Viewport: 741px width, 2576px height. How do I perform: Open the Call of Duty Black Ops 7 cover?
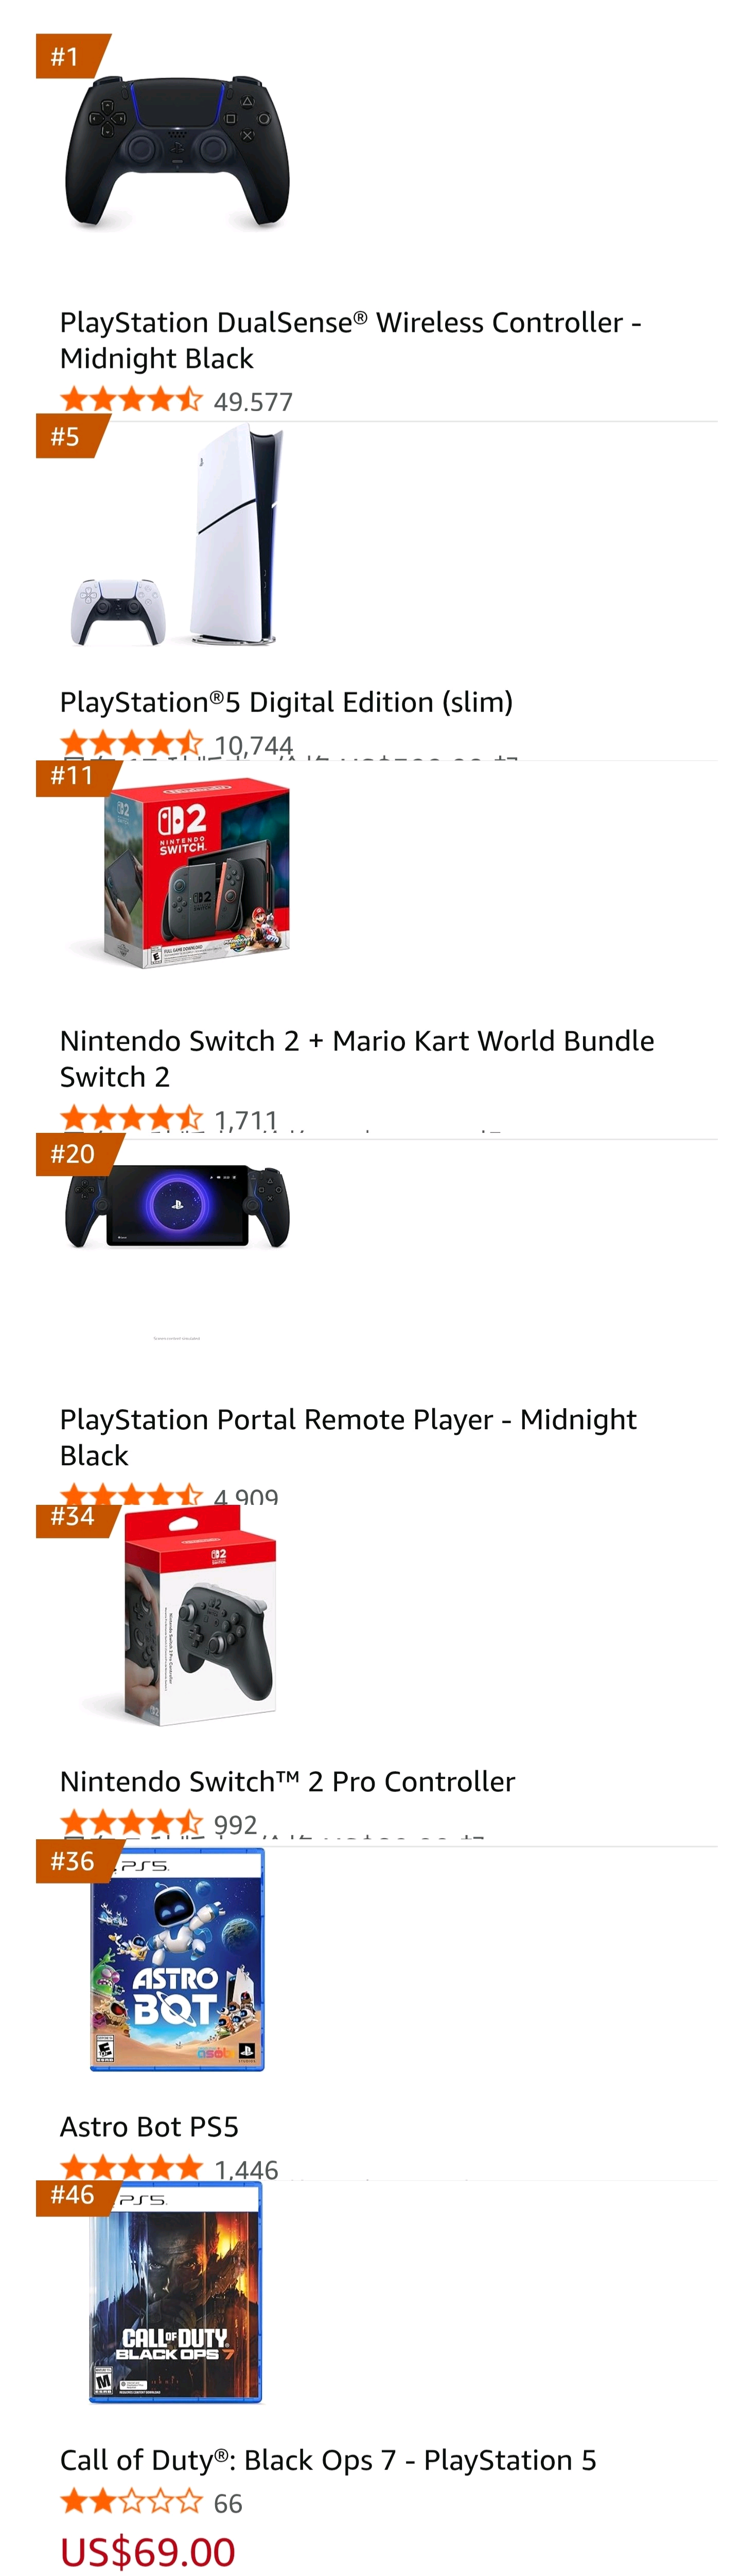pos(176,2292)
